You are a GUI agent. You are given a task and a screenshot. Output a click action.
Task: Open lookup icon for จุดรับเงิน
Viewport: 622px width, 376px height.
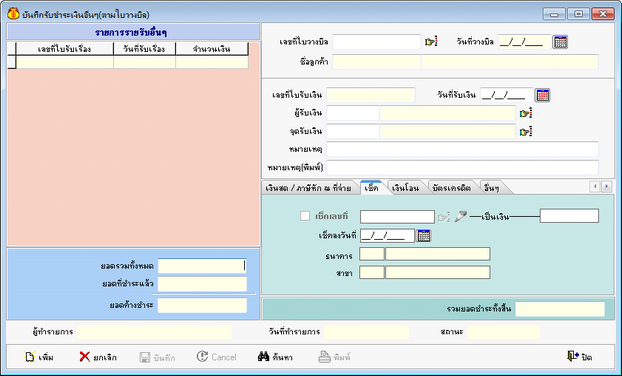tap(526, 131)
